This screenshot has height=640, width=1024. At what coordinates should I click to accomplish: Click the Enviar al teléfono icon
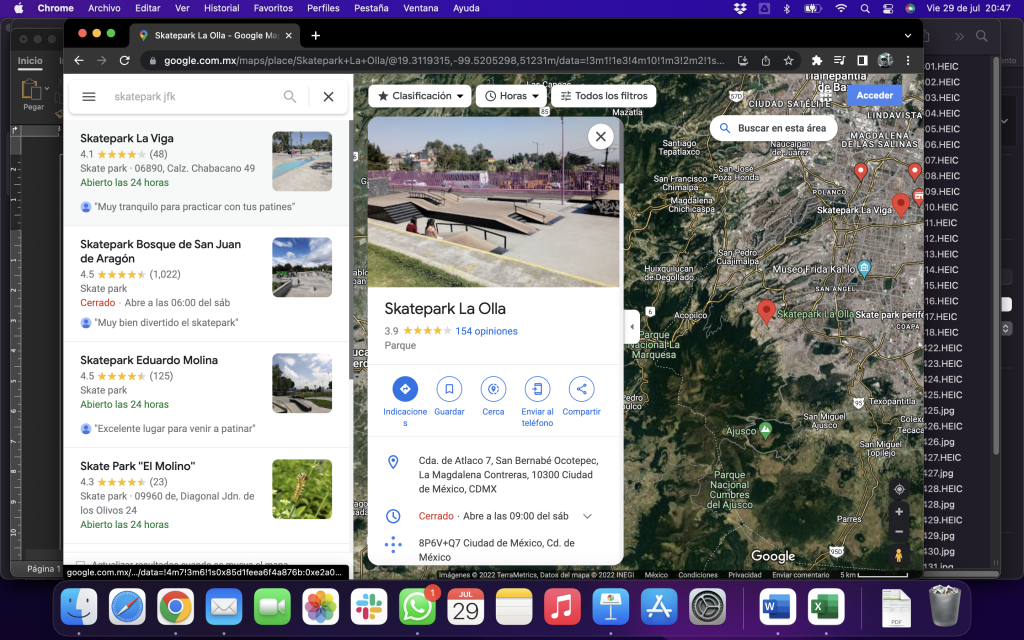(537, 389)
